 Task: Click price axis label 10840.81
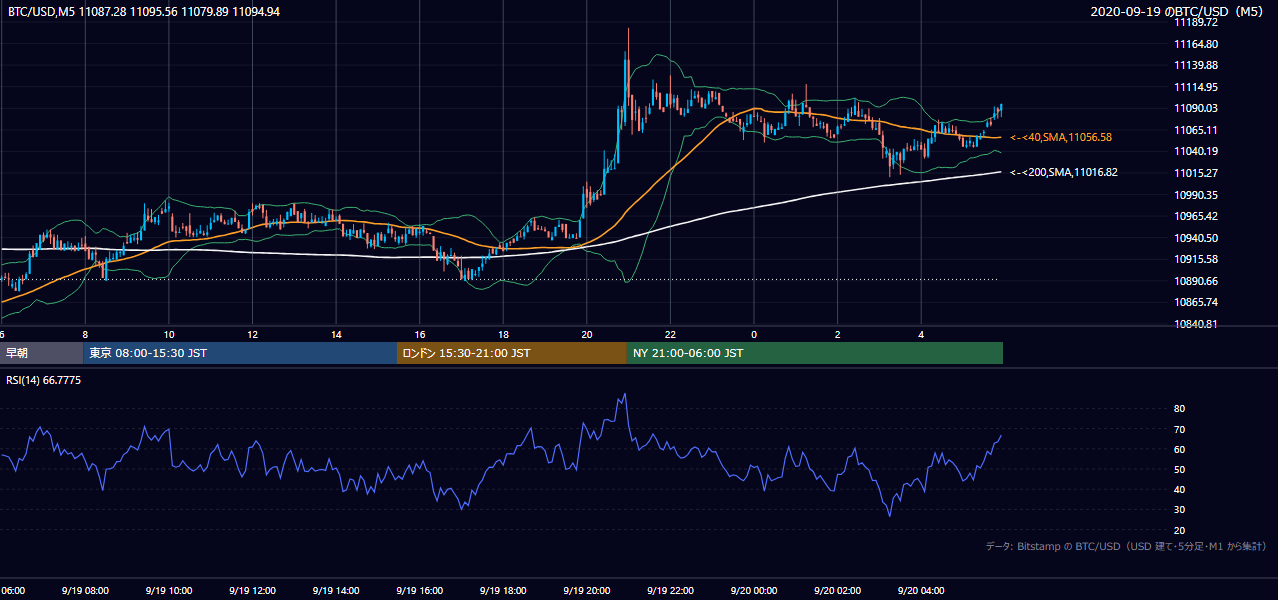tap(1196, 324)
